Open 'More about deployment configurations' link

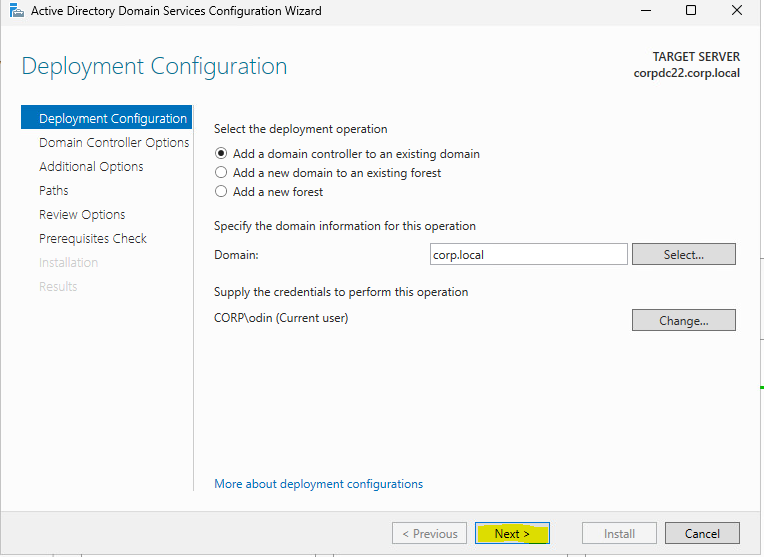coord(318,484)
